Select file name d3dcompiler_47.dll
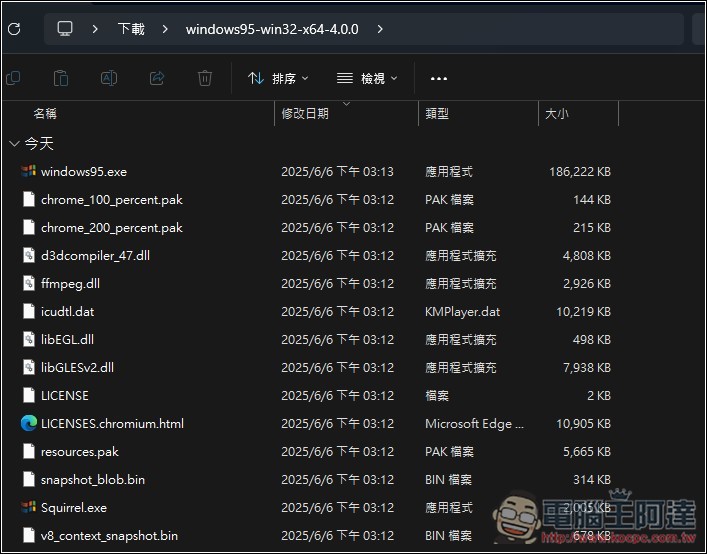 tap(95, 256)
